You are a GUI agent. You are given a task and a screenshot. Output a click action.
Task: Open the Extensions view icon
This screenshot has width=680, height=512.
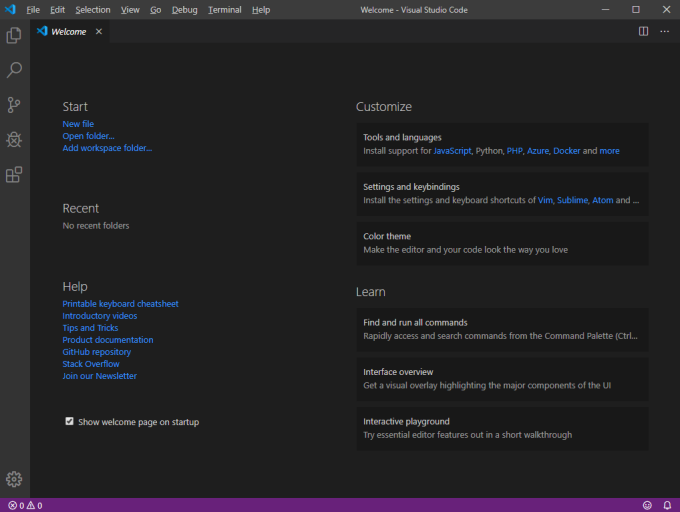pos(14,175)
